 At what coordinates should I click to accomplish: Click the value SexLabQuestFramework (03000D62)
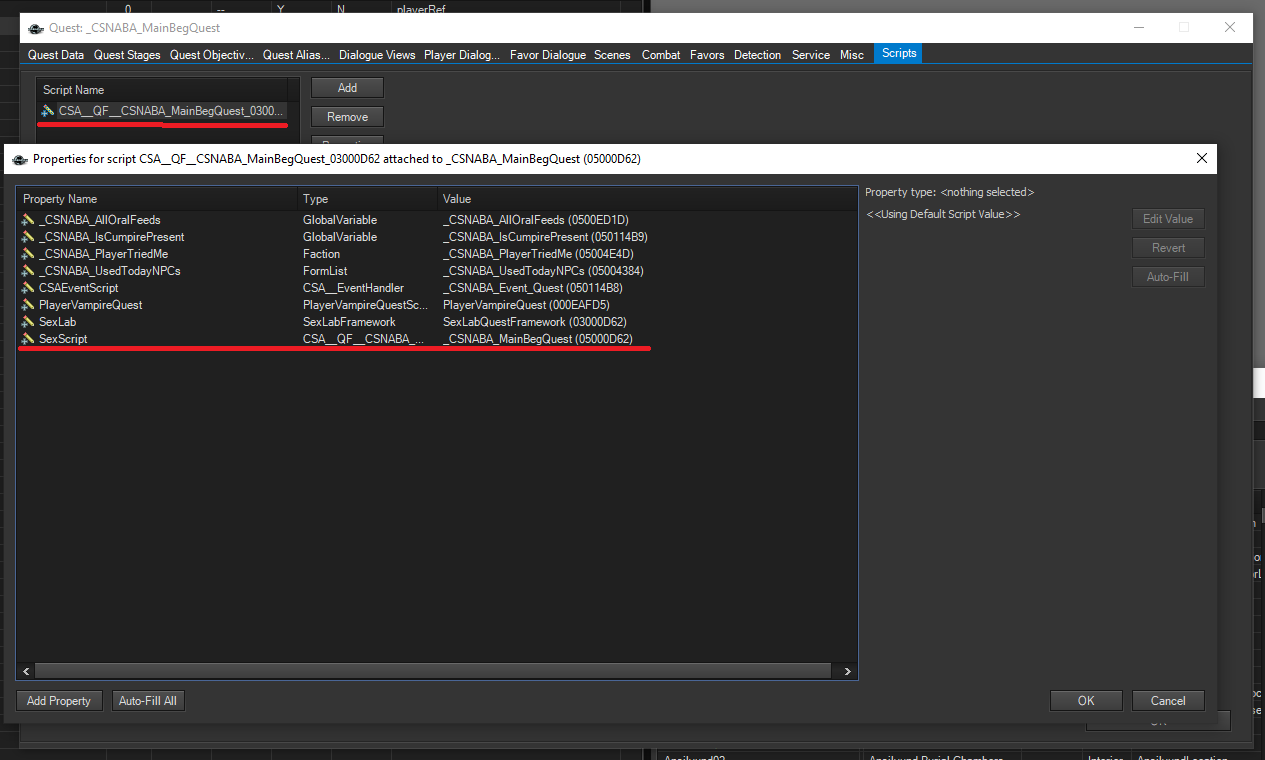(534, 322)
